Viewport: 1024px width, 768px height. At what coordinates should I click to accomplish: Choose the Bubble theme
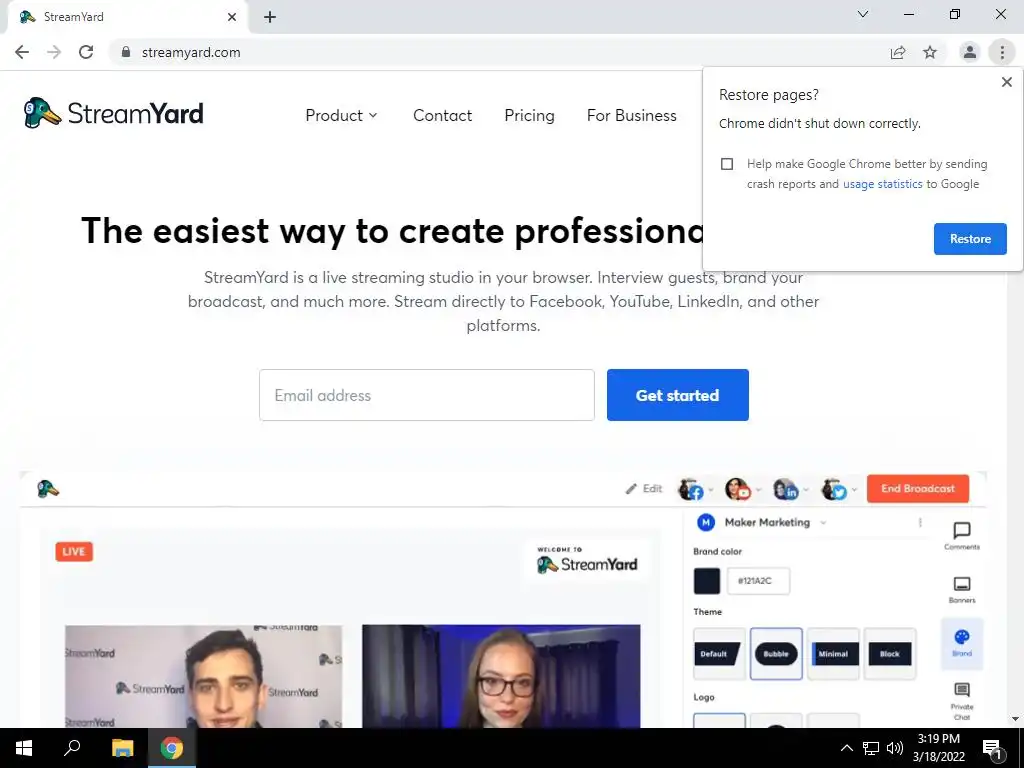coord(776,654)
